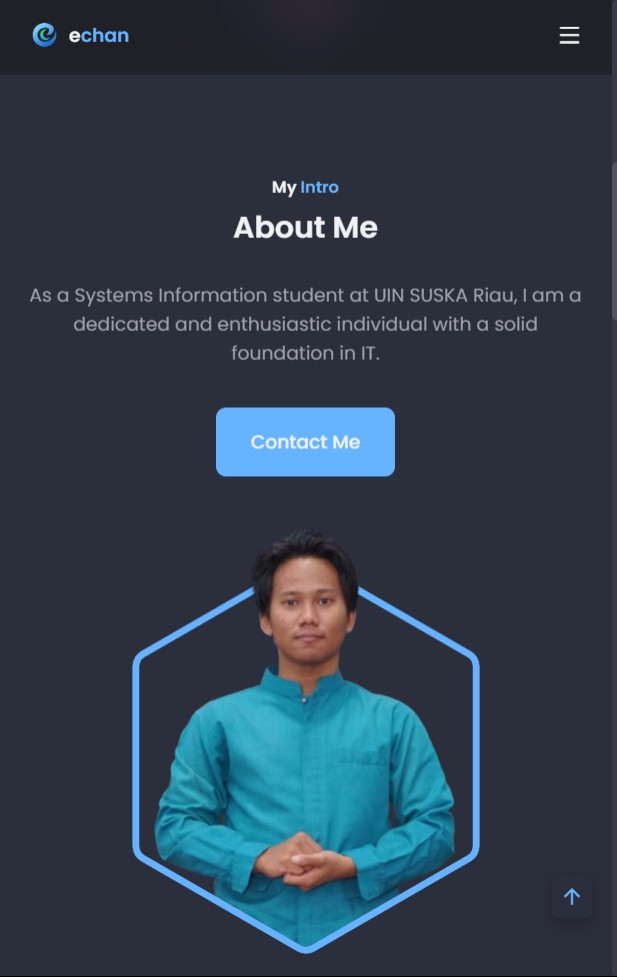Click the blue hexagon frame border
Screen dimensions: 617x977
click(x=136, y=748)
